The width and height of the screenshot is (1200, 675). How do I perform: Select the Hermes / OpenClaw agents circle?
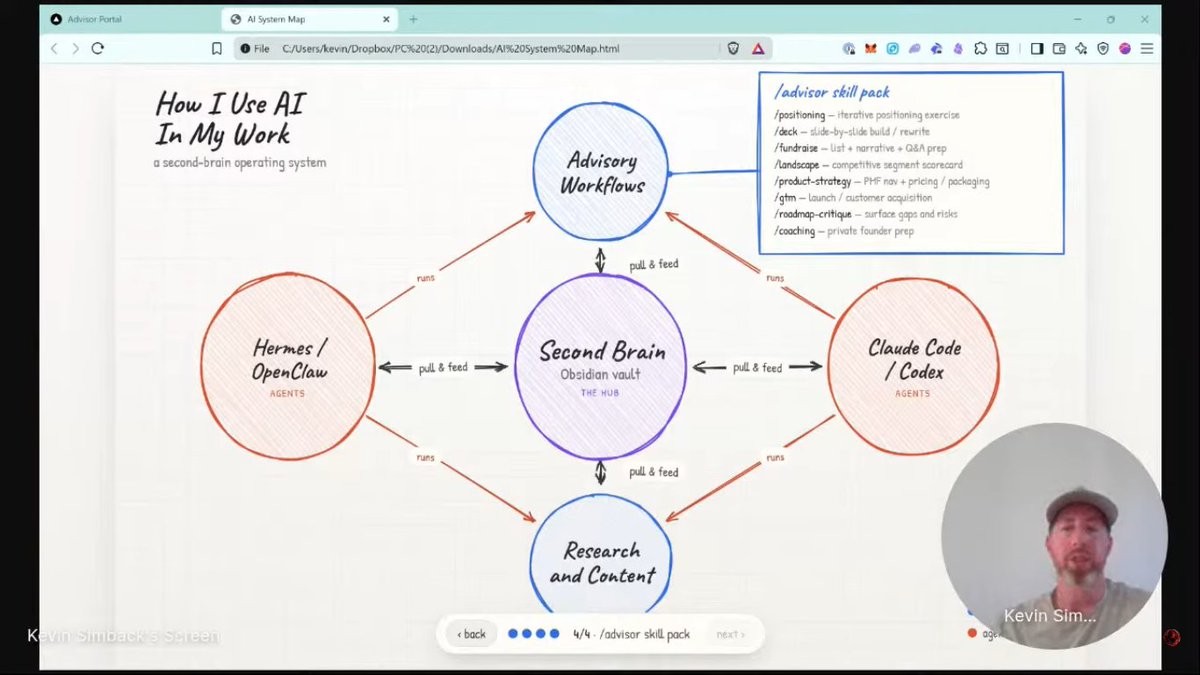(x=288, y=366)
